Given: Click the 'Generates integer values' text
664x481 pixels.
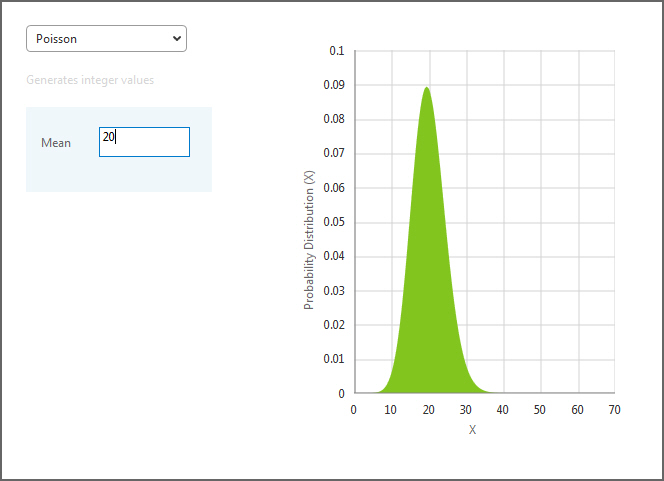Looking at the screenshot, I should click(90, 80).
